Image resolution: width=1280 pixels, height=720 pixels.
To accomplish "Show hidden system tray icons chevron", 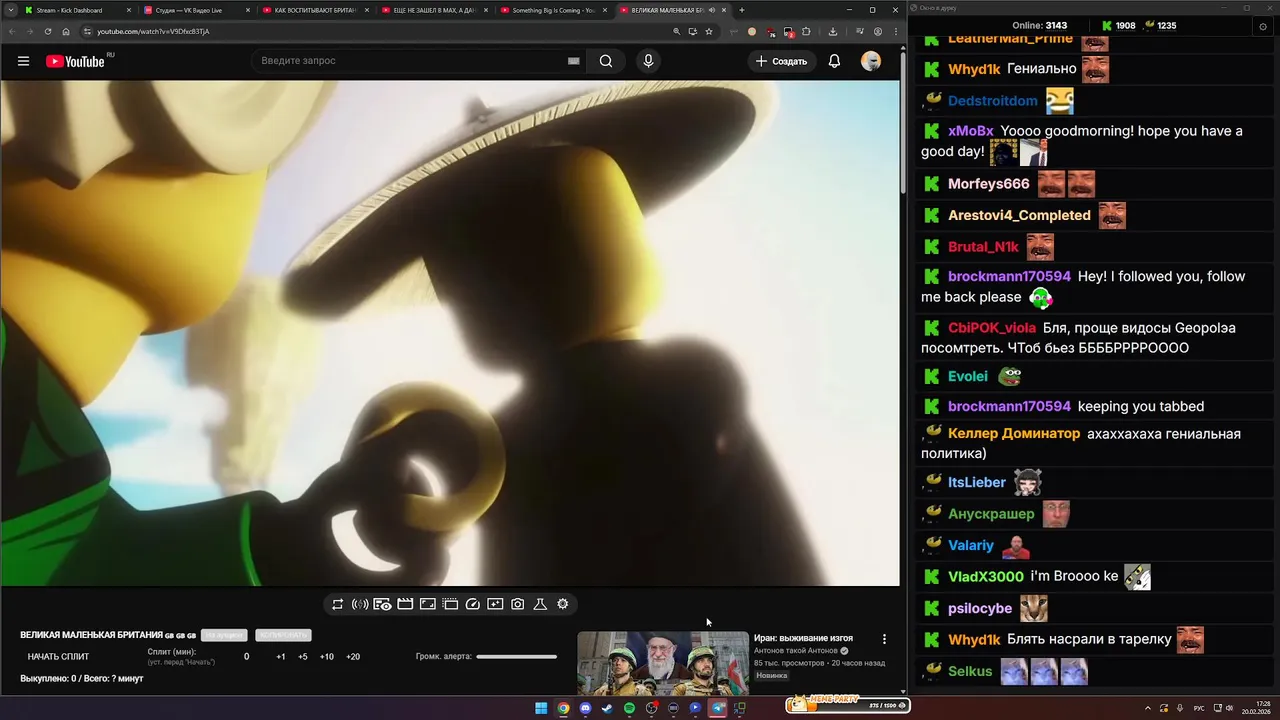I will pyautogui.click(x=1148, y=708).
